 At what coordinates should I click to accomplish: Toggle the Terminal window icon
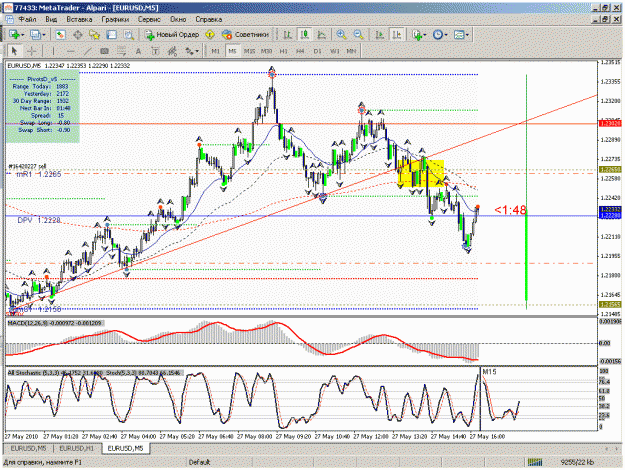(111, 35)
